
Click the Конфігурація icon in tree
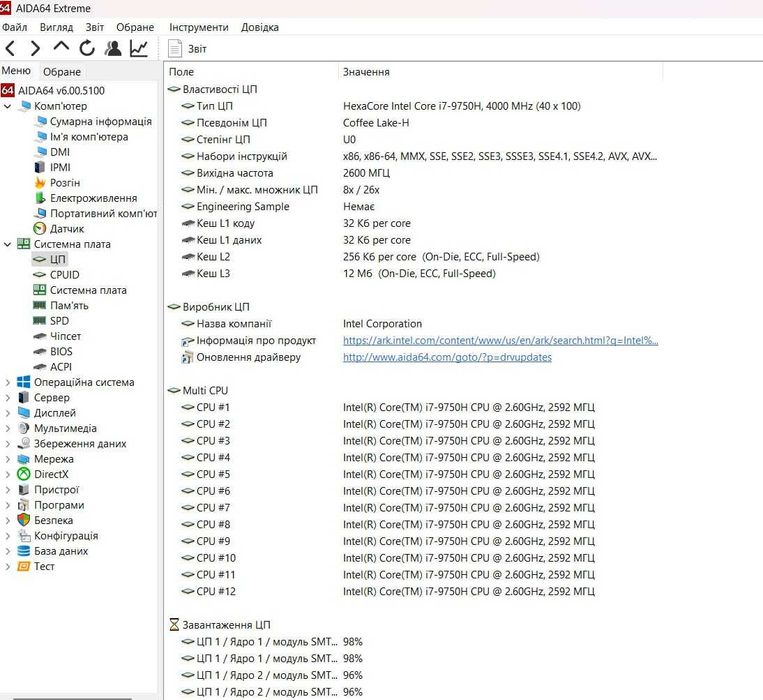pyautogui.click(x=23, y=536)
